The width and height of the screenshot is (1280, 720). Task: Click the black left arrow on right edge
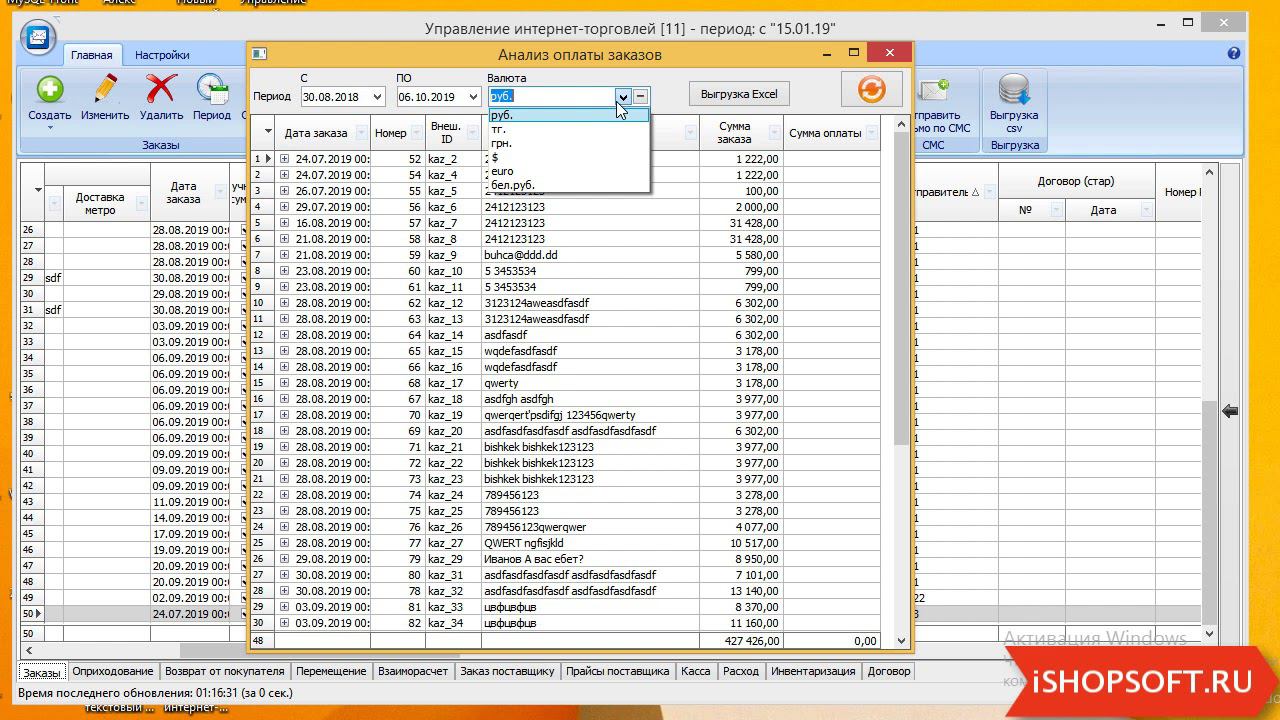1230,411
